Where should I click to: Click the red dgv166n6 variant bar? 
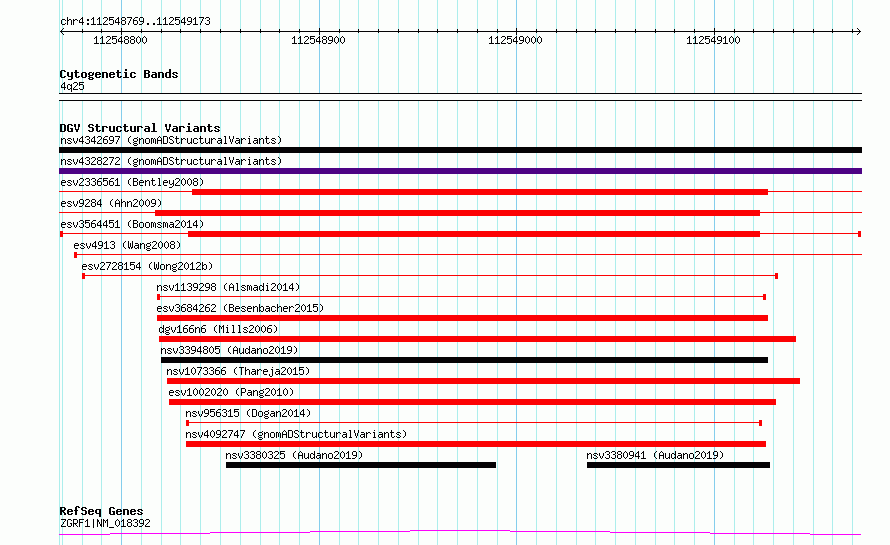[477, 339]
